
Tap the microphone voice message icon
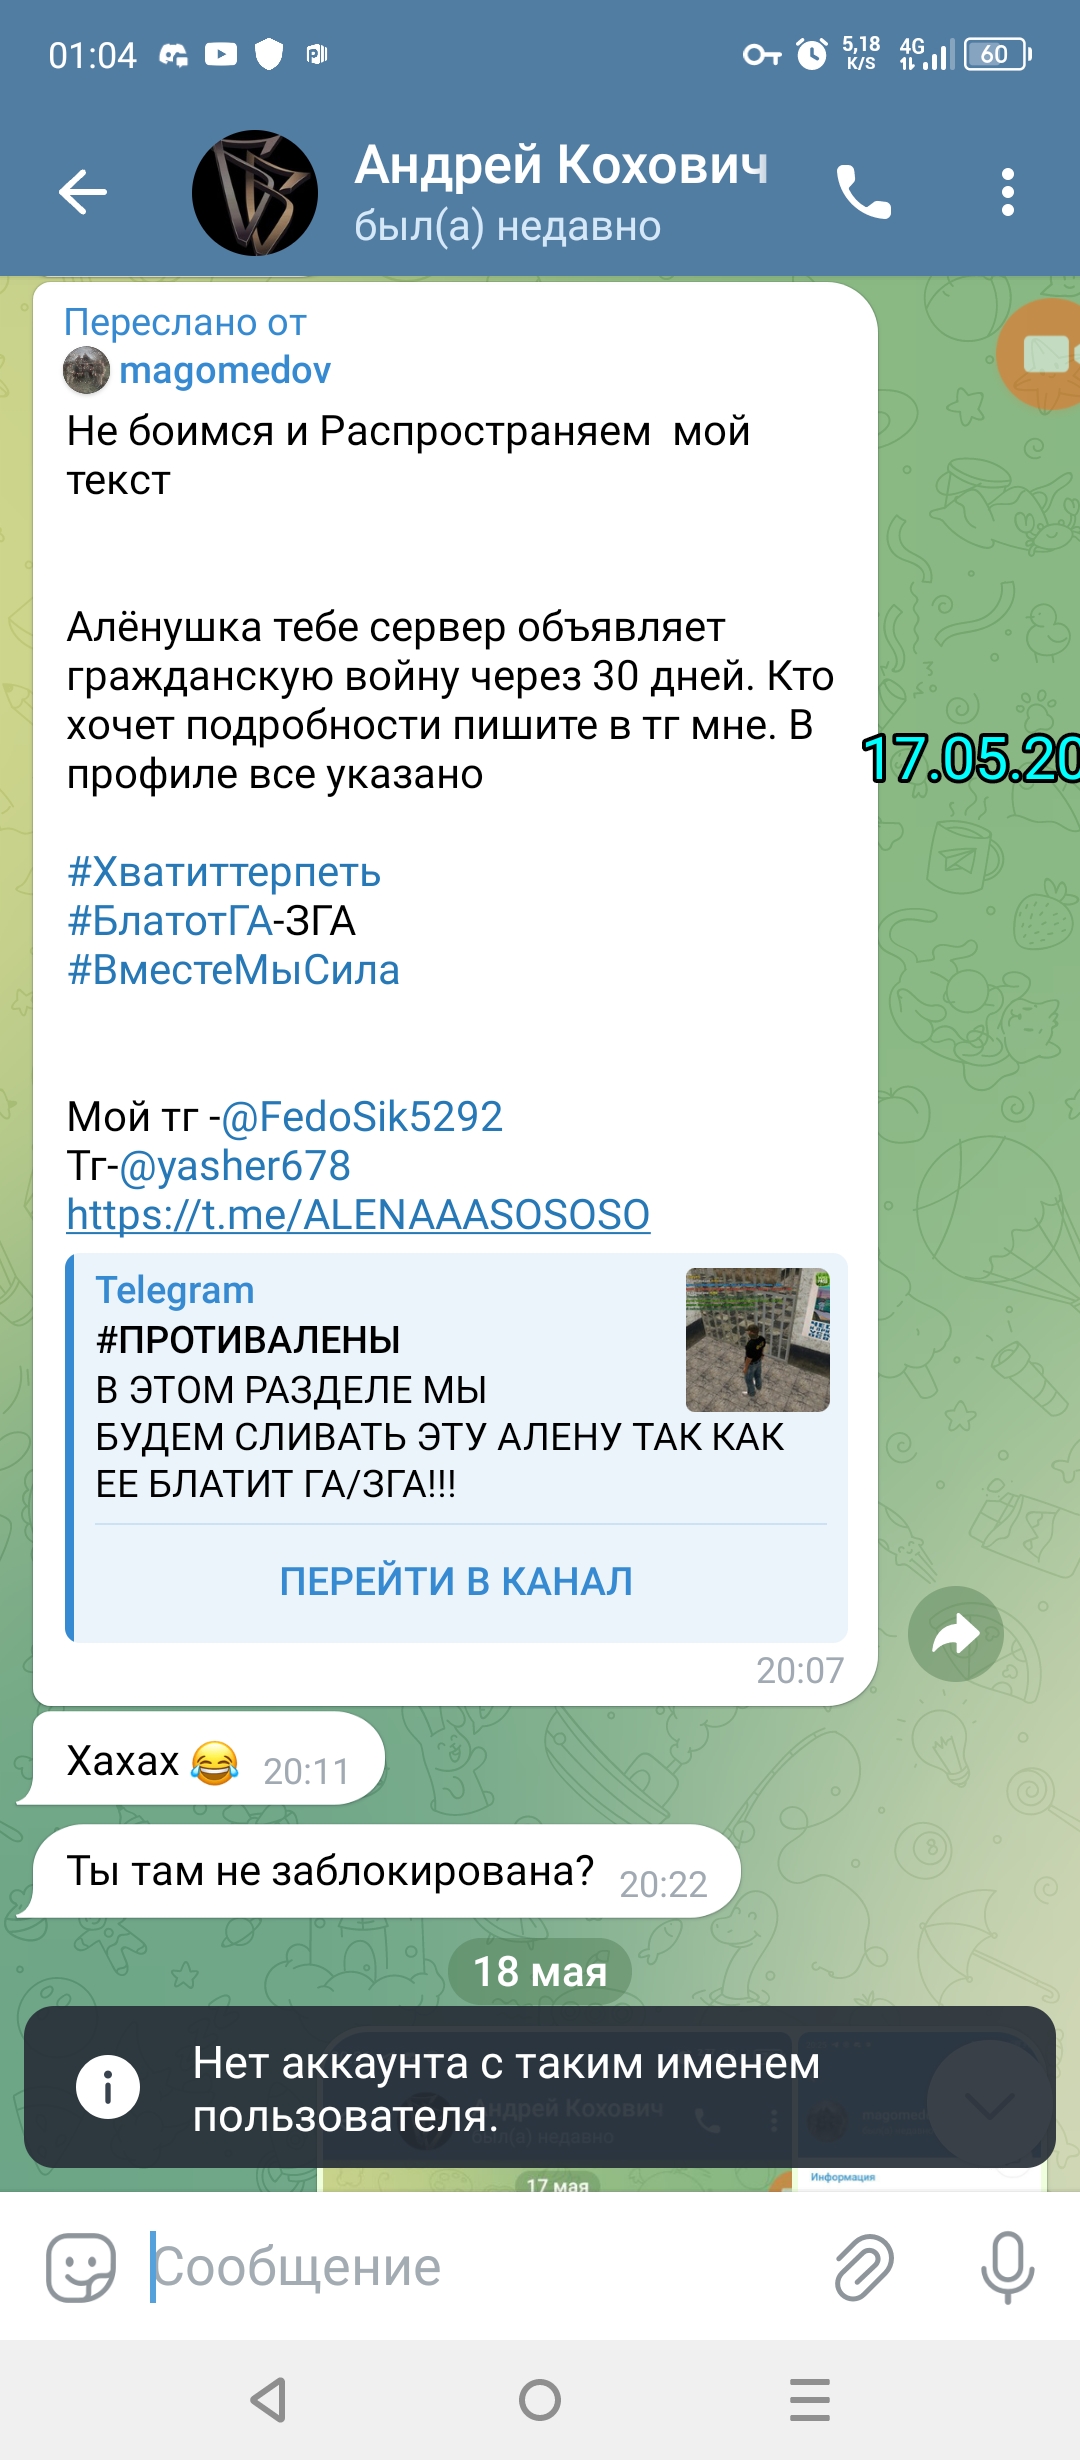pyautogui.click(x=1008, y=2268)
